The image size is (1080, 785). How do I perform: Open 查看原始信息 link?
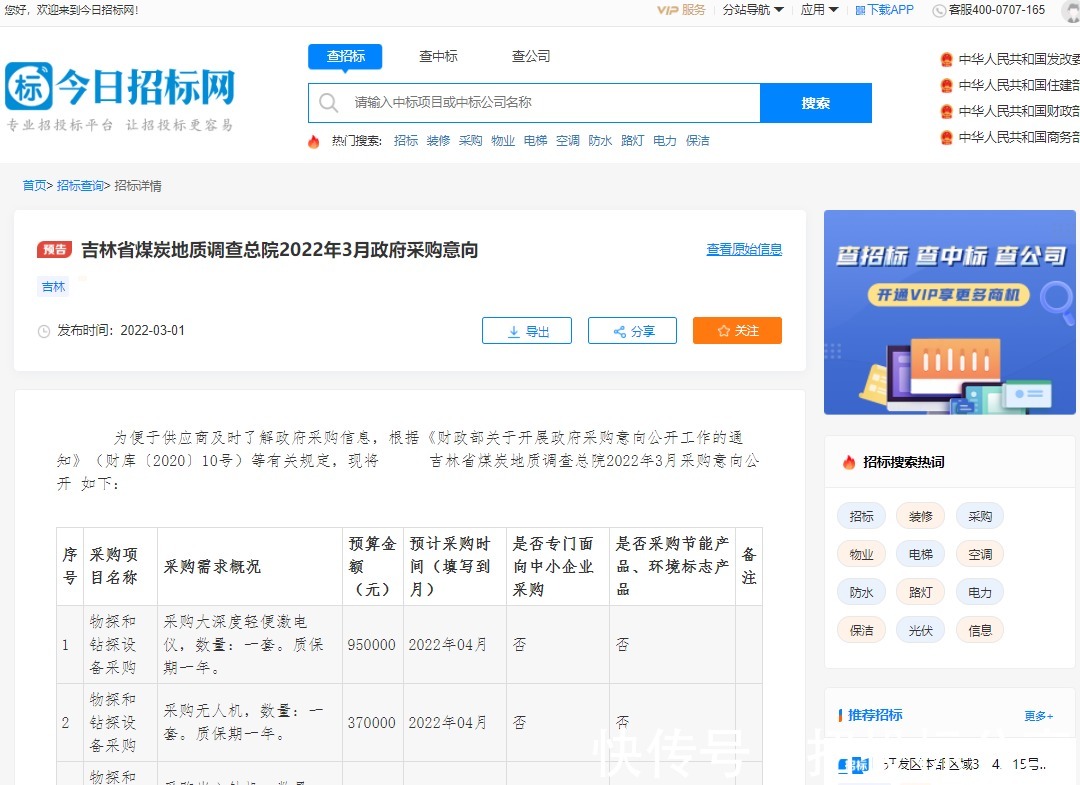[x=744, y=249]
